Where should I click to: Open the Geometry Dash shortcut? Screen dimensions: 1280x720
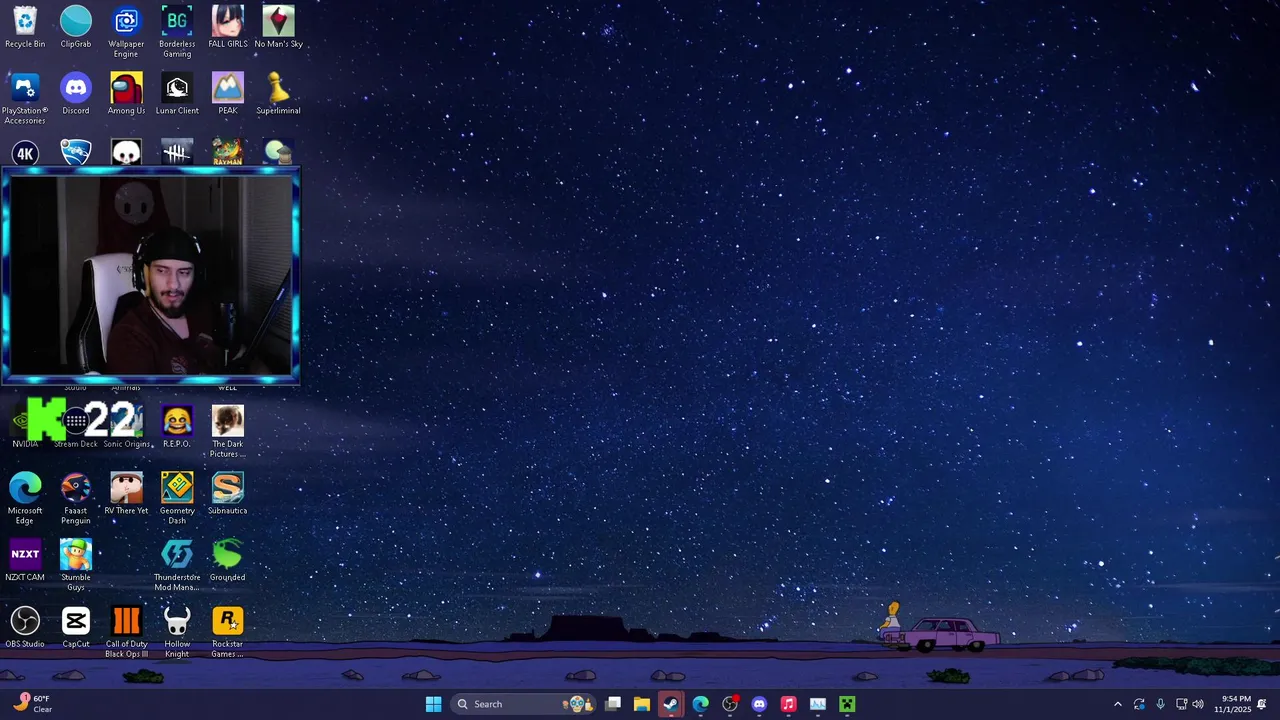tap(177, 498)
